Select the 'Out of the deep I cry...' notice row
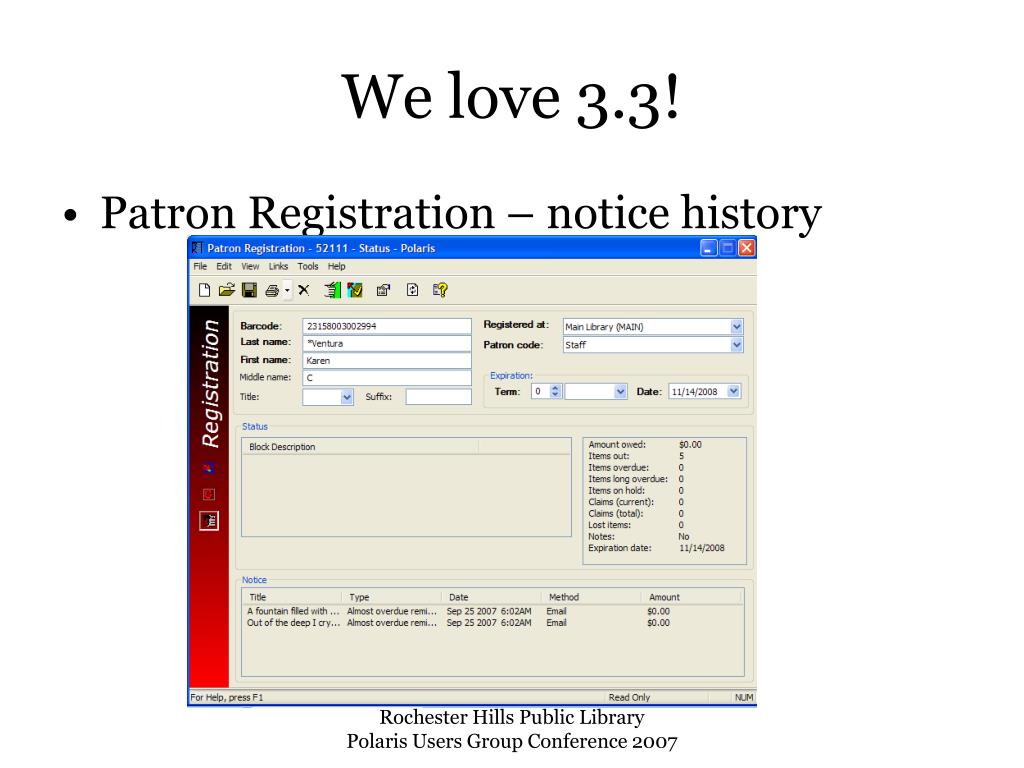 (x=492, y=623)
